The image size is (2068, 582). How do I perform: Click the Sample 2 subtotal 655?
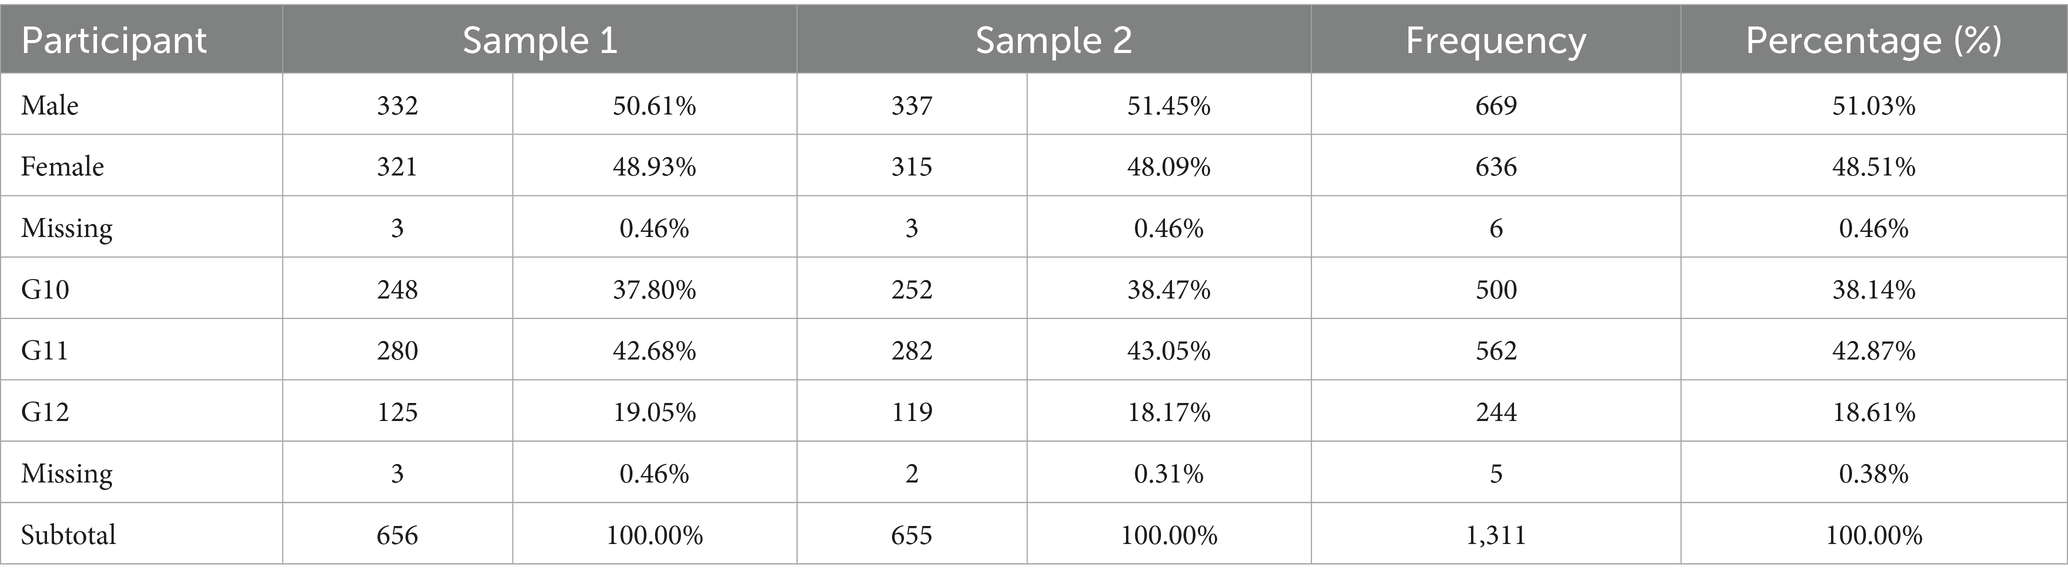911,534
